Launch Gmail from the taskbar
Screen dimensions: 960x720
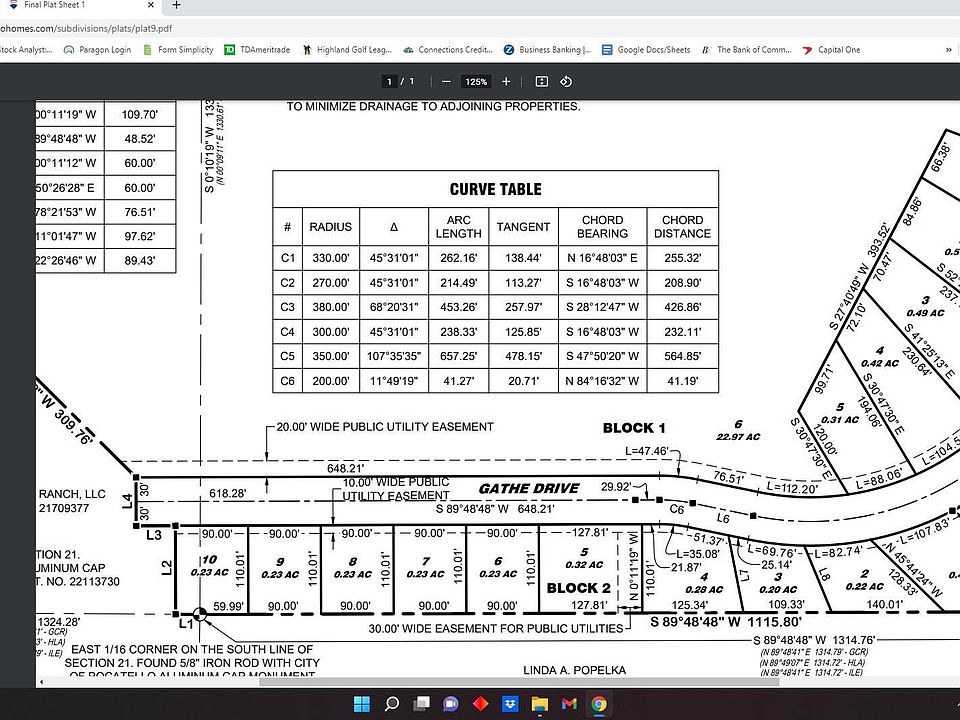tap(569, 703)
